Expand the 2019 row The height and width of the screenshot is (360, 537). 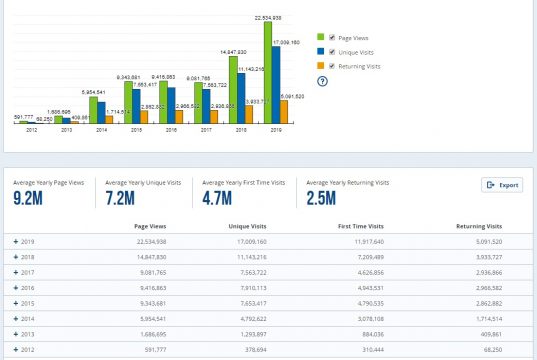tap(16, 241)
